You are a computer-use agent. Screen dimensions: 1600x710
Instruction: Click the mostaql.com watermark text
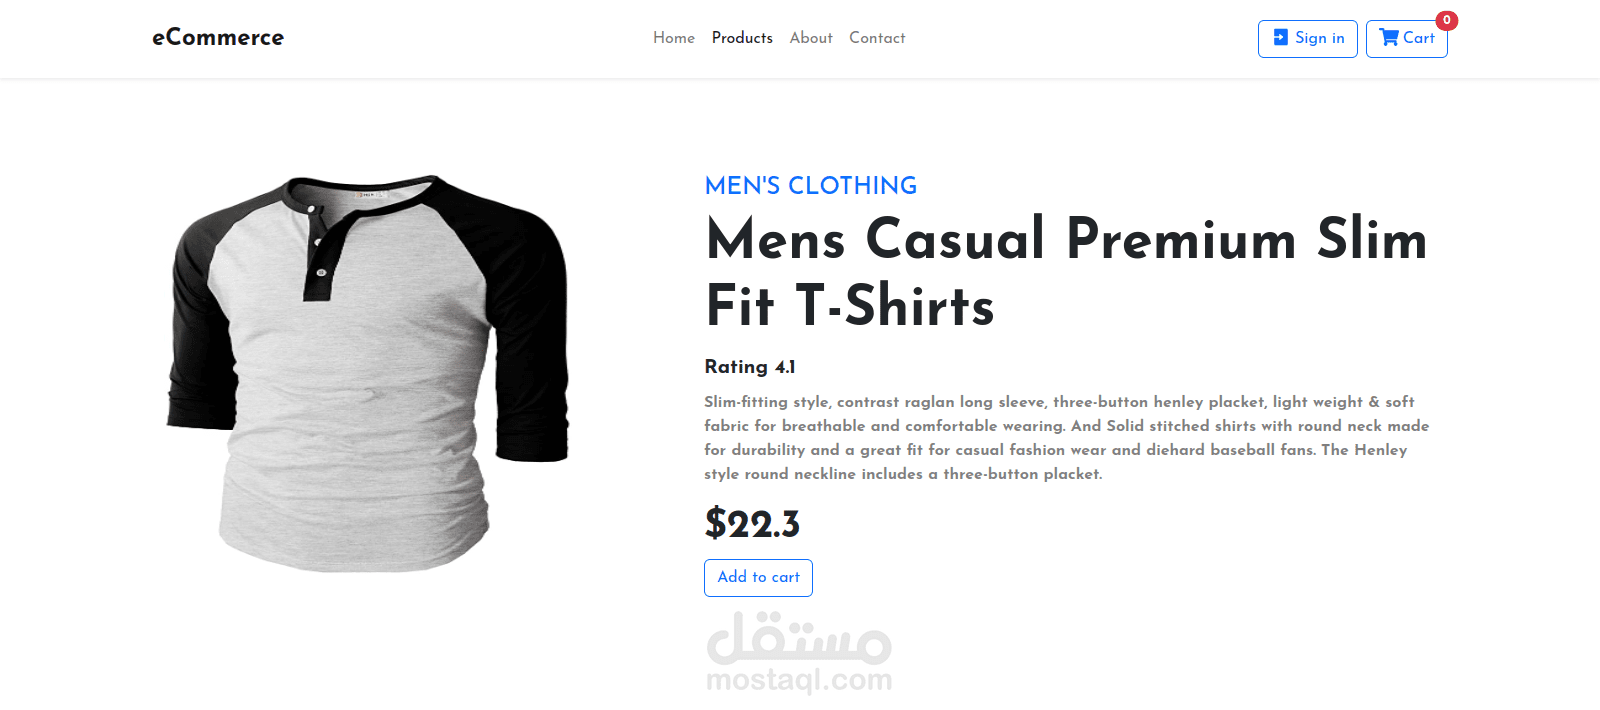pyautogui.click(x=799, y=680)
